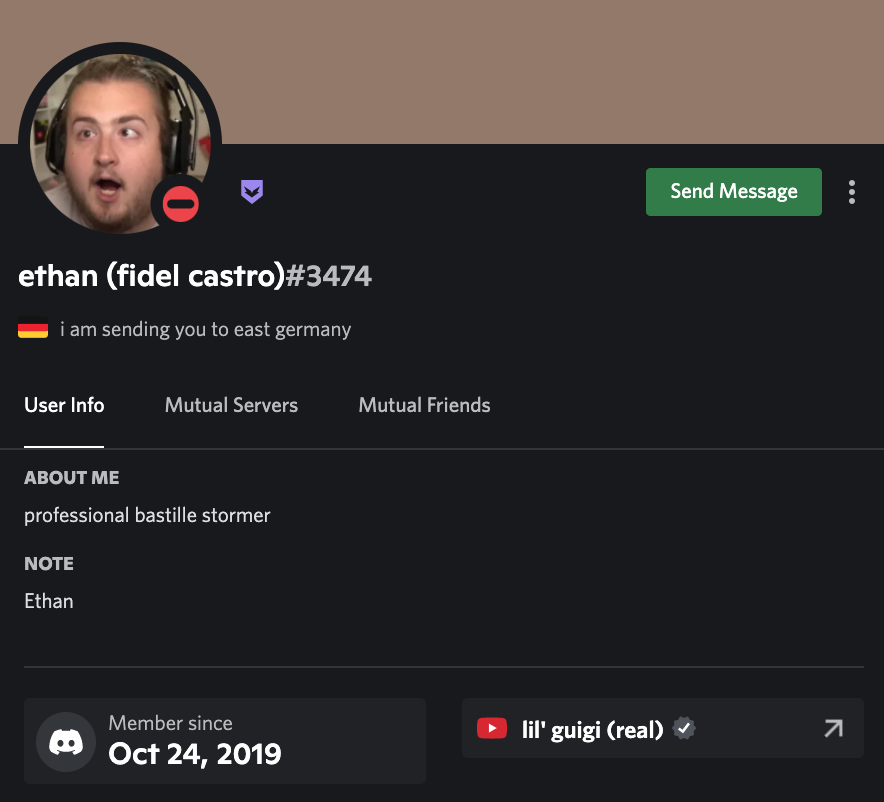
Task: Click the username ethan (fidel castro)#3474
Action: pos(195,276)
